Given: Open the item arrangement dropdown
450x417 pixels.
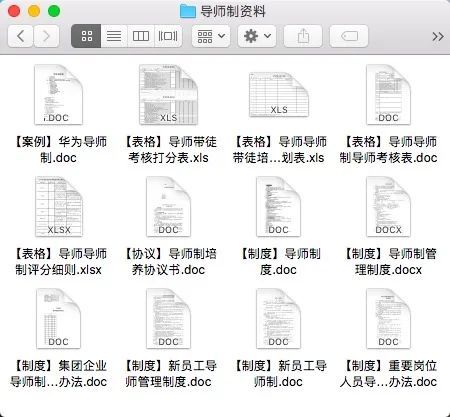Looking at the screenshot, I should (x=211, y=36).
